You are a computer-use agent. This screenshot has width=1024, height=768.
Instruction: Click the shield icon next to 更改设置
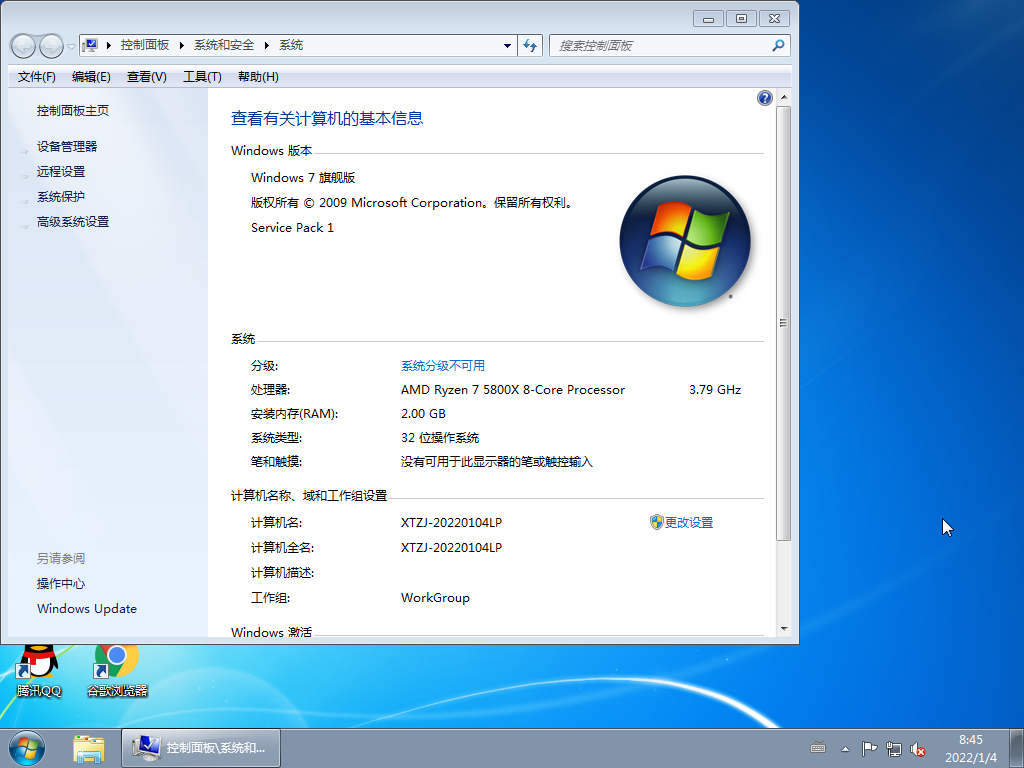655,522
